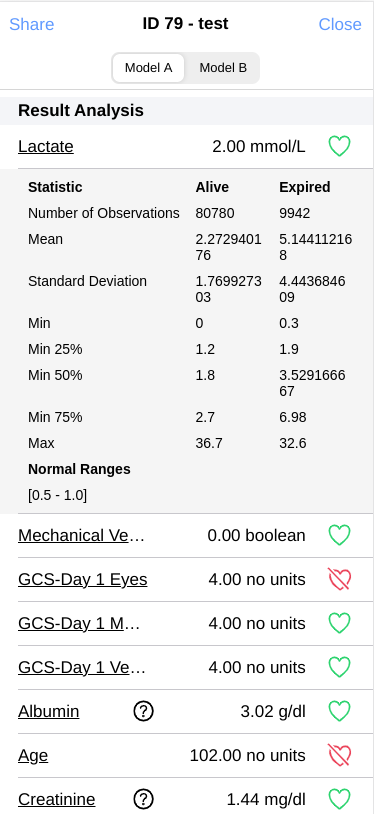Viewport: 374px width, 814px height.
Task: Click the crossed red heart next to Age
Action: click(x=340, y=755)
